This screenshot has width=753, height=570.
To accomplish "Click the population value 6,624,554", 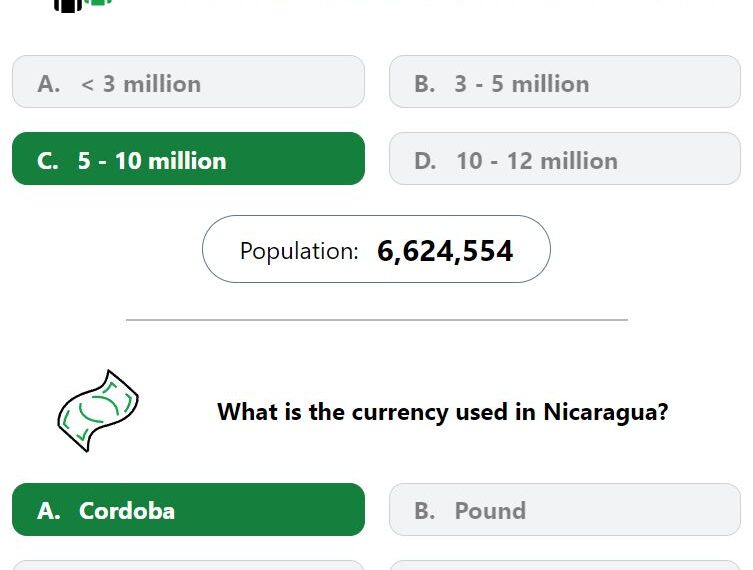I will pyautogui.click(x=445, y=251).
